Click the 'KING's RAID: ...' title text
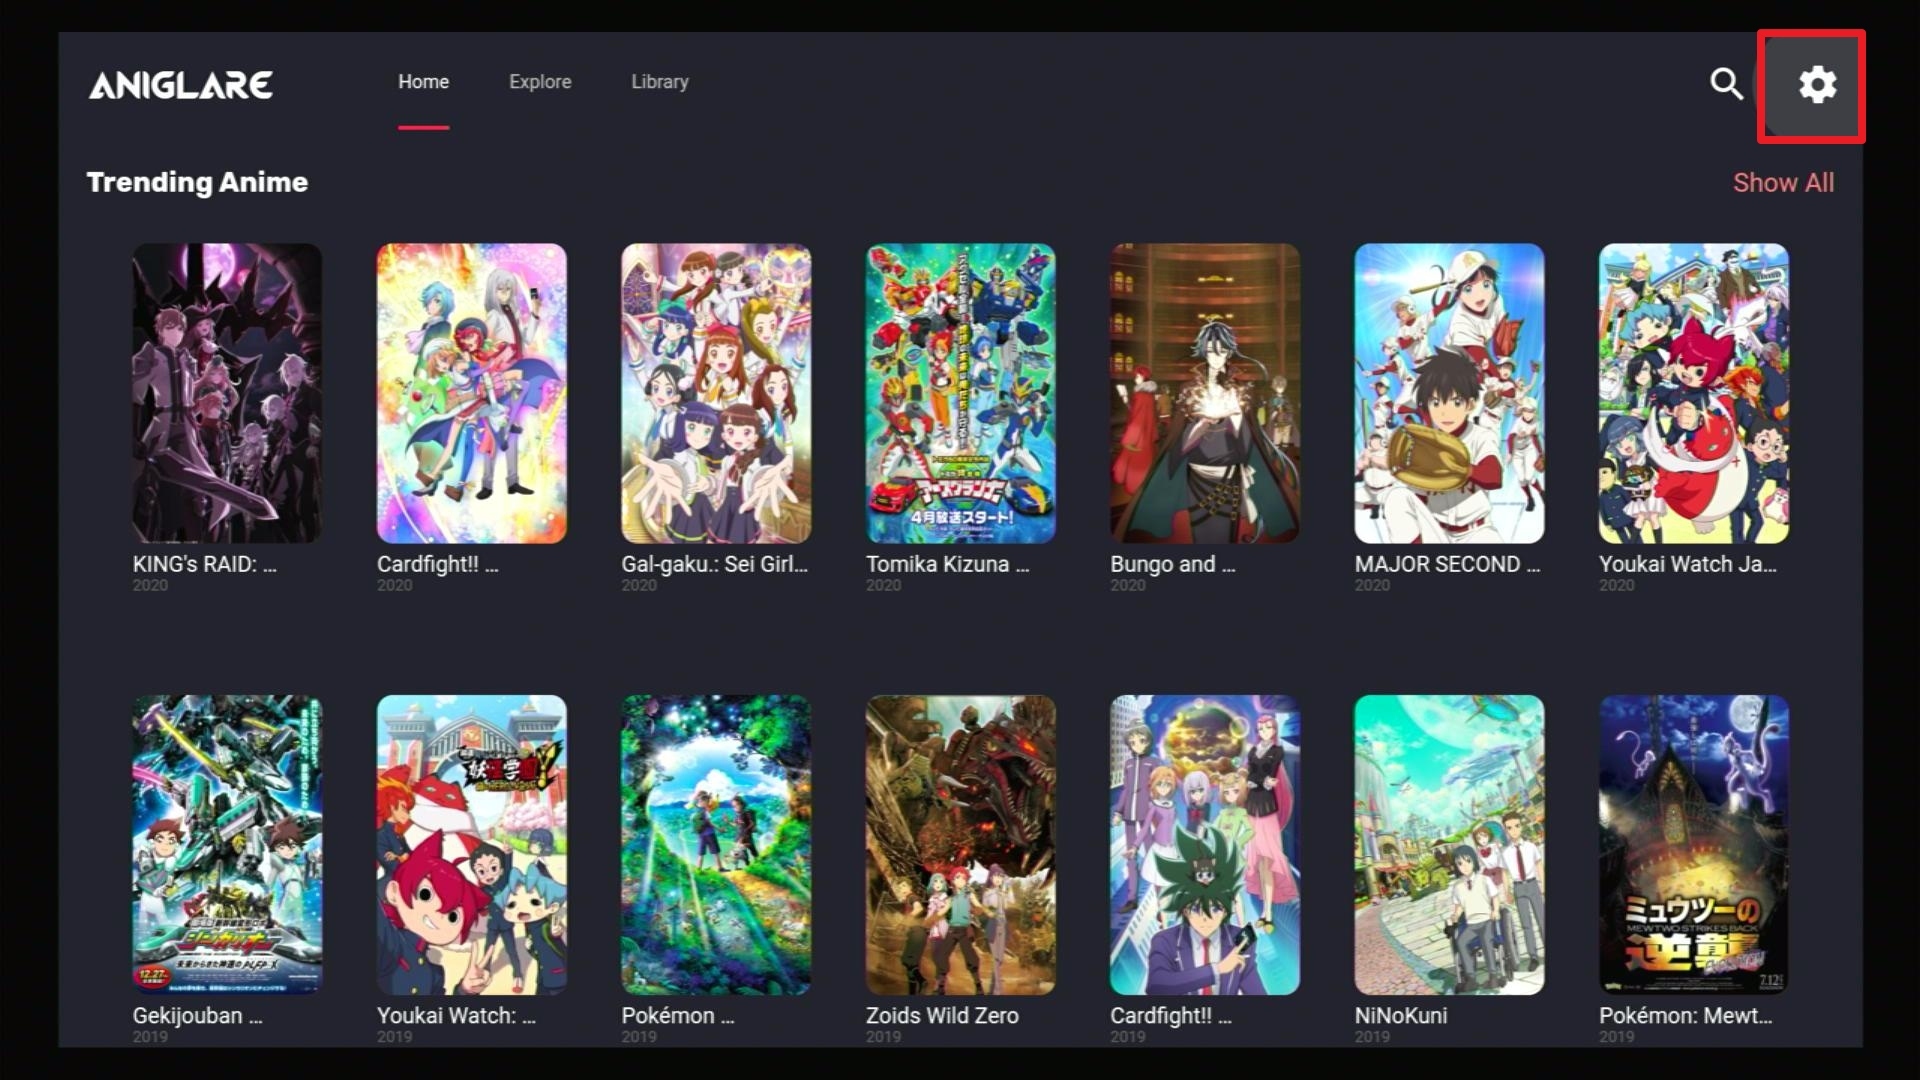This screenshot has height=1080, width=1920. (205, 564)
